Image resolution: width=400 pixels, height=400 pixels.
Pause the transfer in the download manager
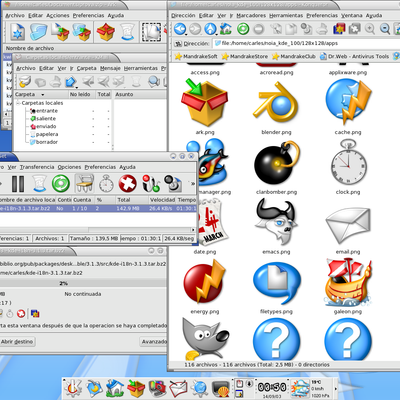[x=18, y=184]
